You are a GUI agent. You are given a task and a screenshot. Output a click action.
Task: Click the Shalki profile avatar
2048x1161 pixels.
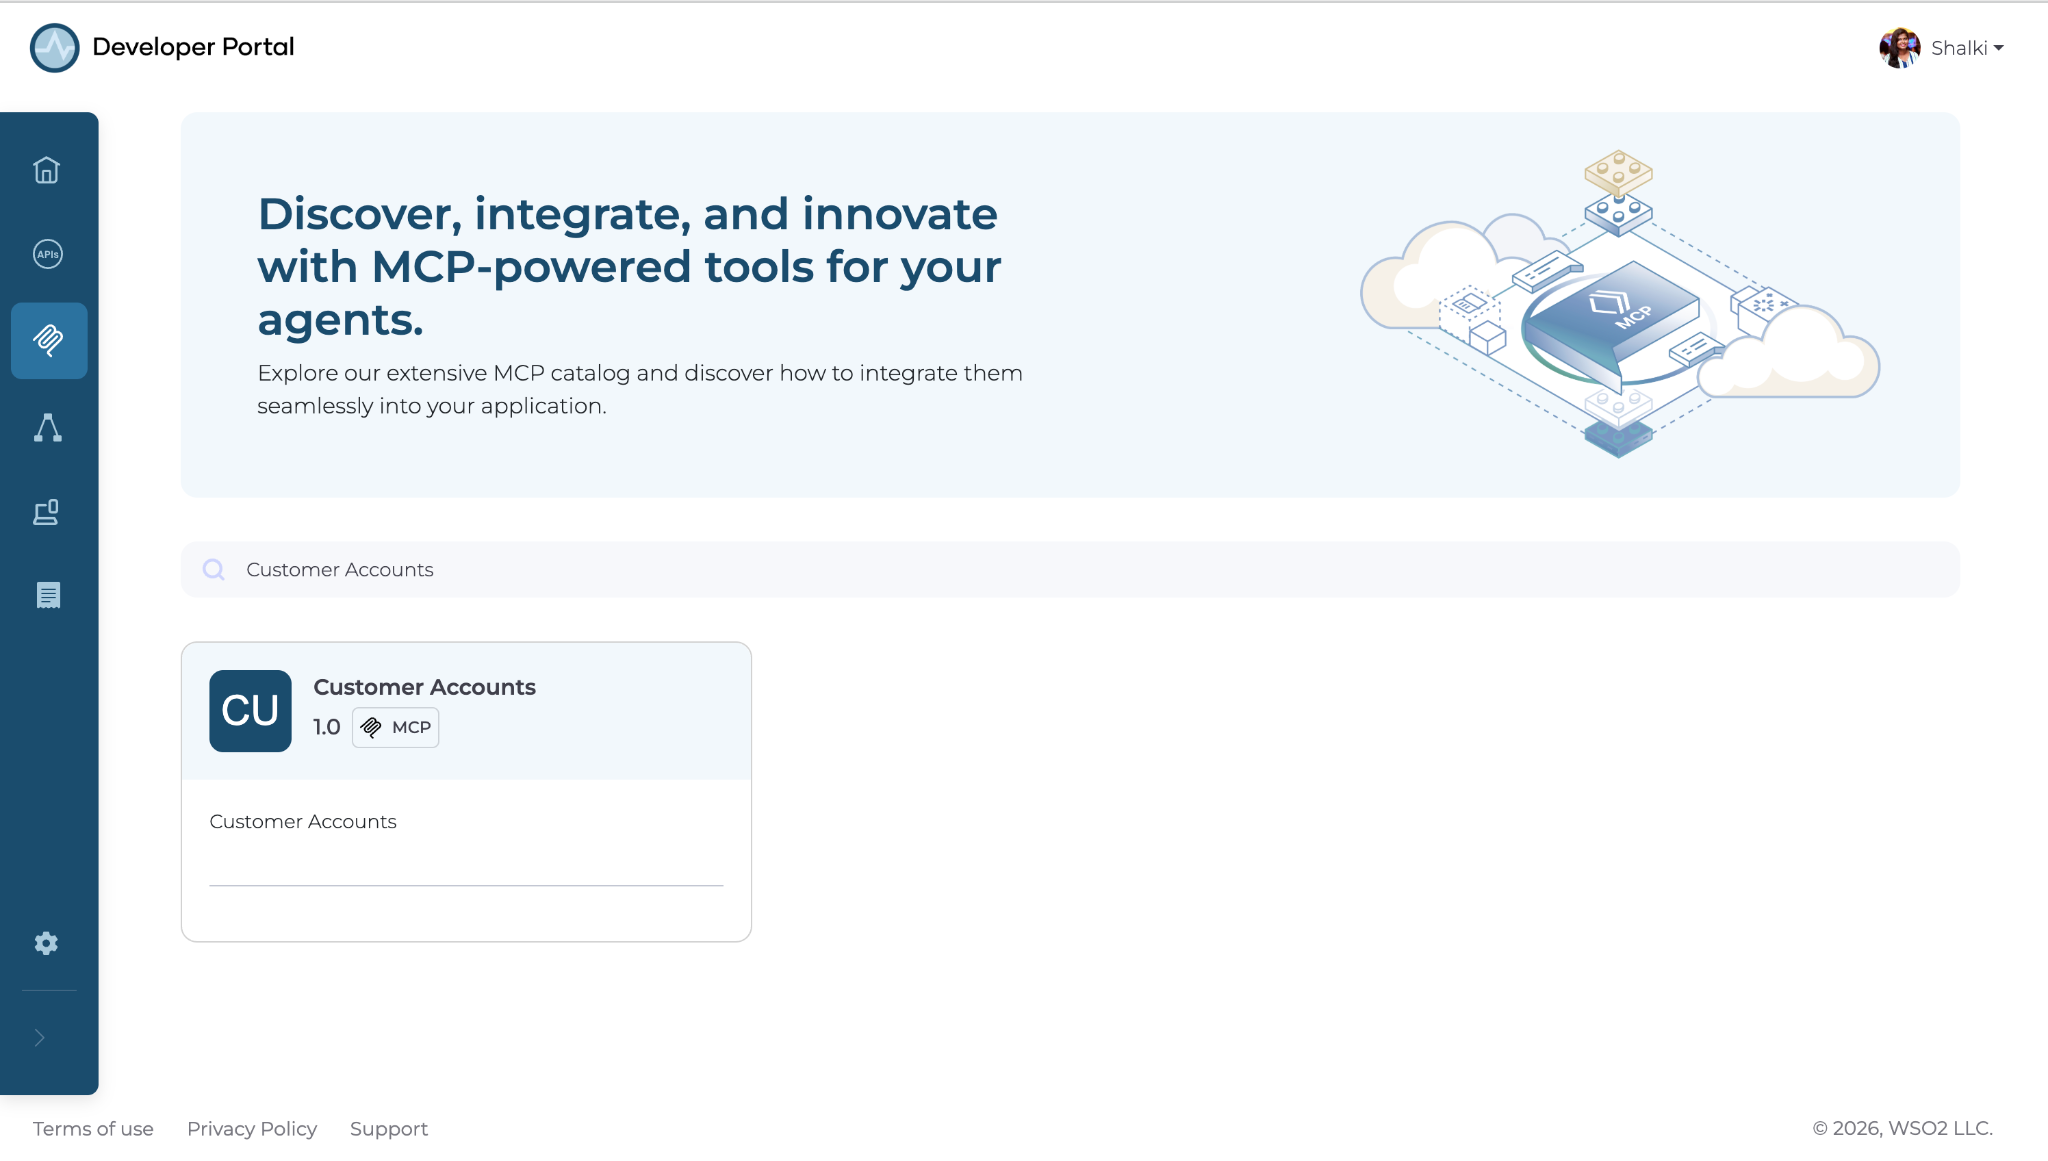(x=1900, y=48)
